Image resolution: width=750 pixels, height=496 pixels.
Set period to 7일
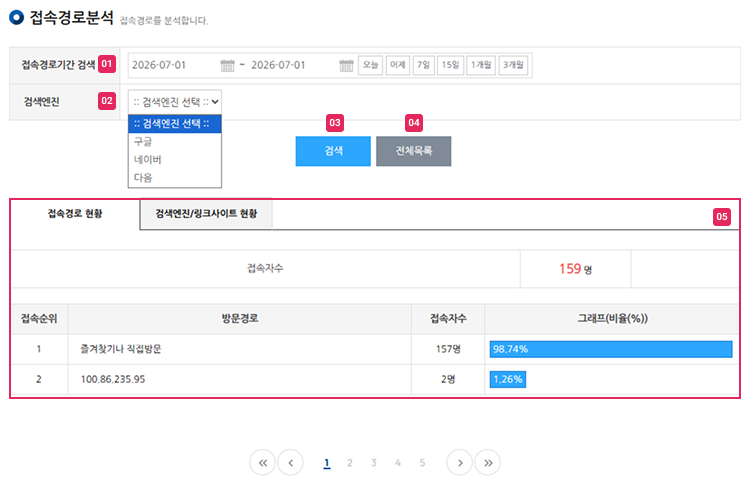coord(423,65)
